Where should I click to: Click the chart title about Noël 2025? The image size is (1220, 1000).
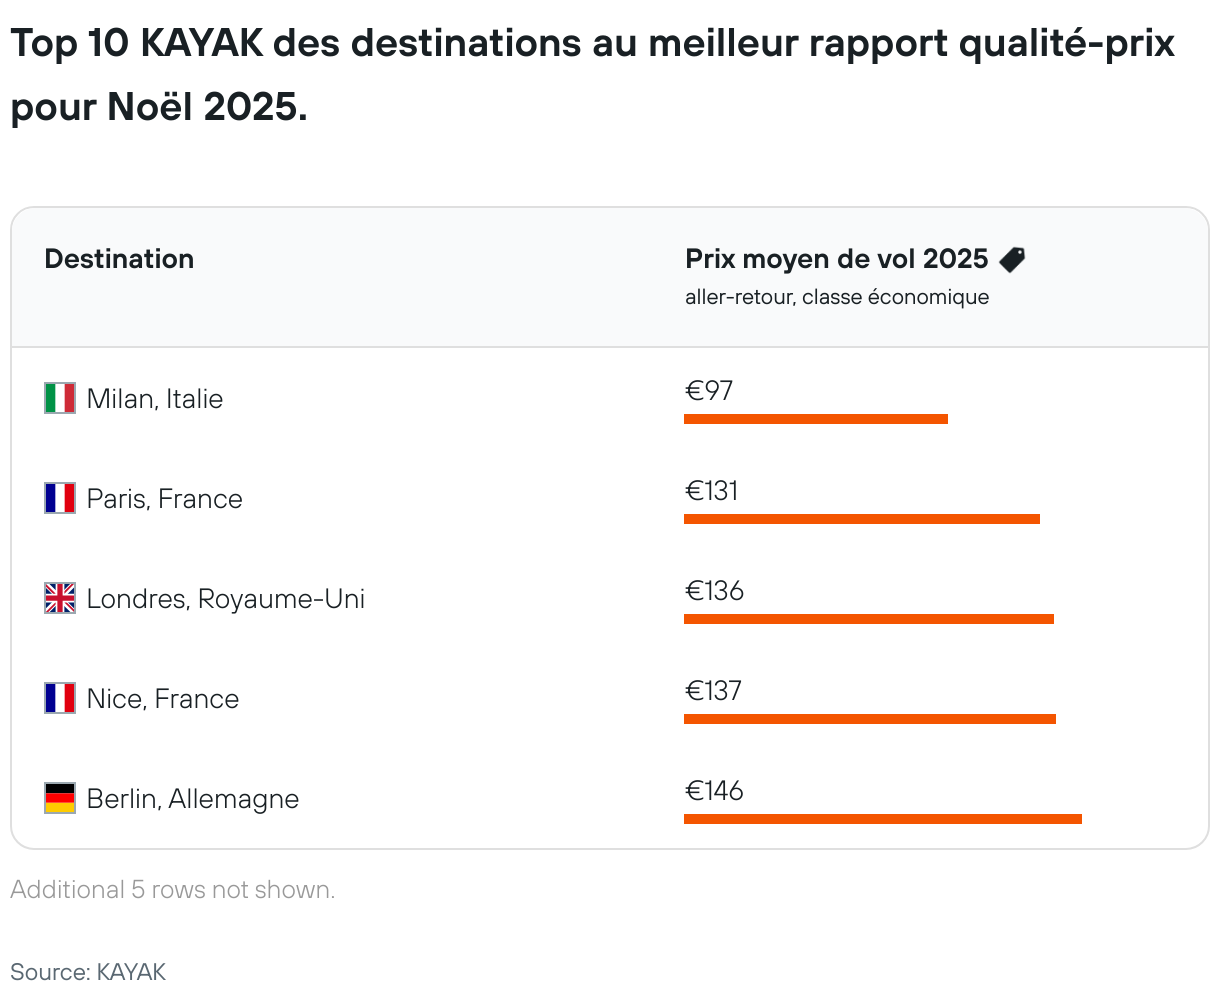pos(592,75)
